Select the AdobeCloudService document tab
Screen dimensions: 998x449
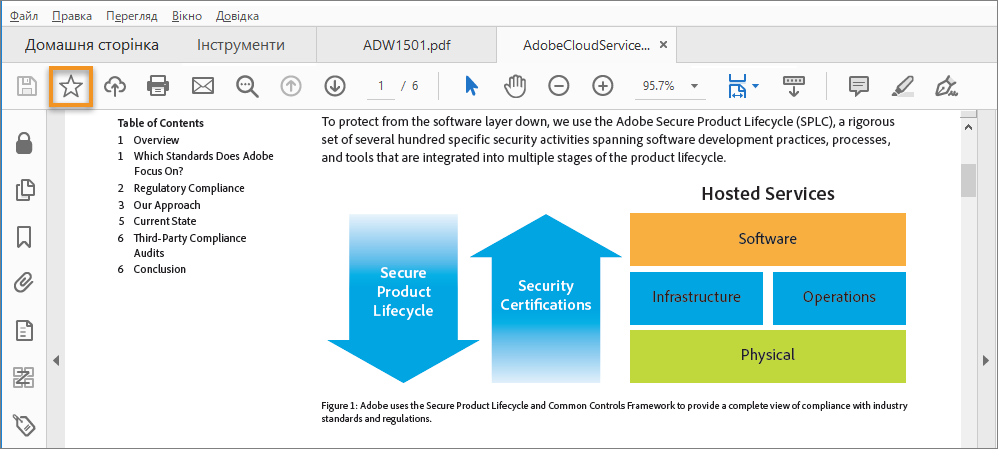tap(586, 45)
